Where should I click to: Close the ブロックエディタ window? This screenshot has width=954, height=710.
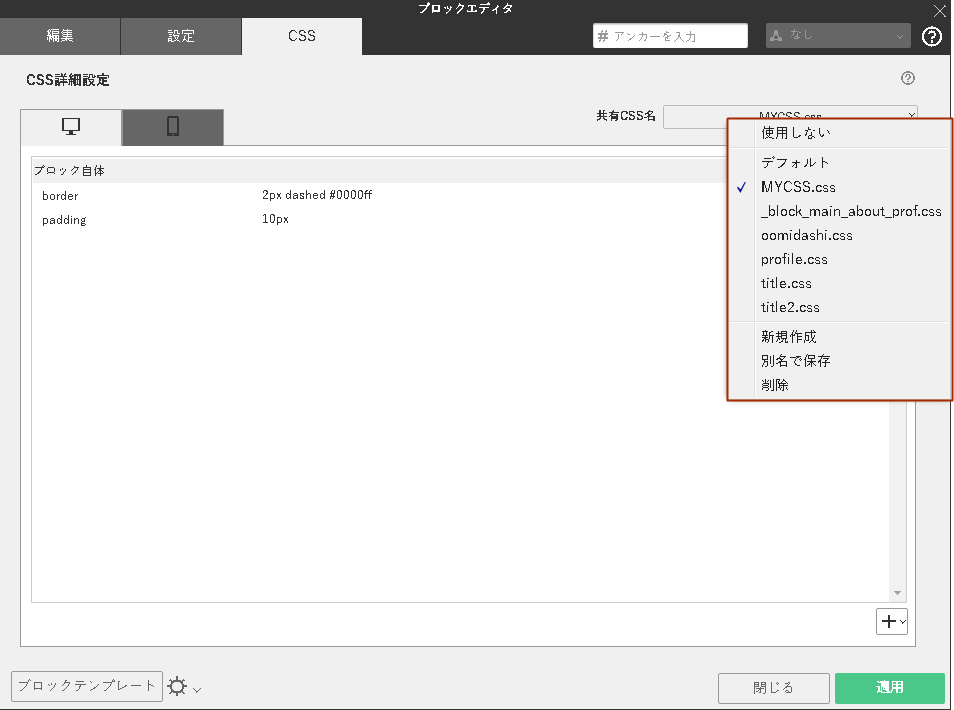coord(939,10)
